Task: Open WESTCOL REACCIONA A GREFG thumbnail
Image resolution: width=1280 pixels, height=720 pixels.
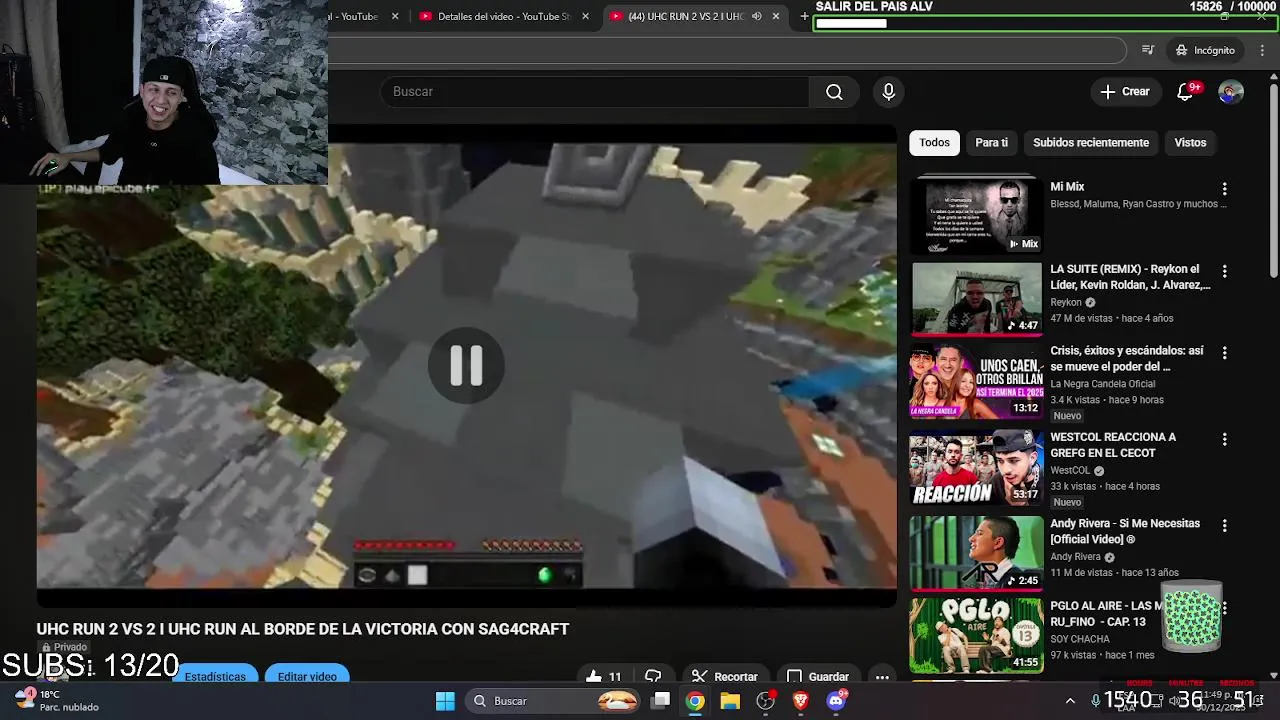Action: coord(977,467)
